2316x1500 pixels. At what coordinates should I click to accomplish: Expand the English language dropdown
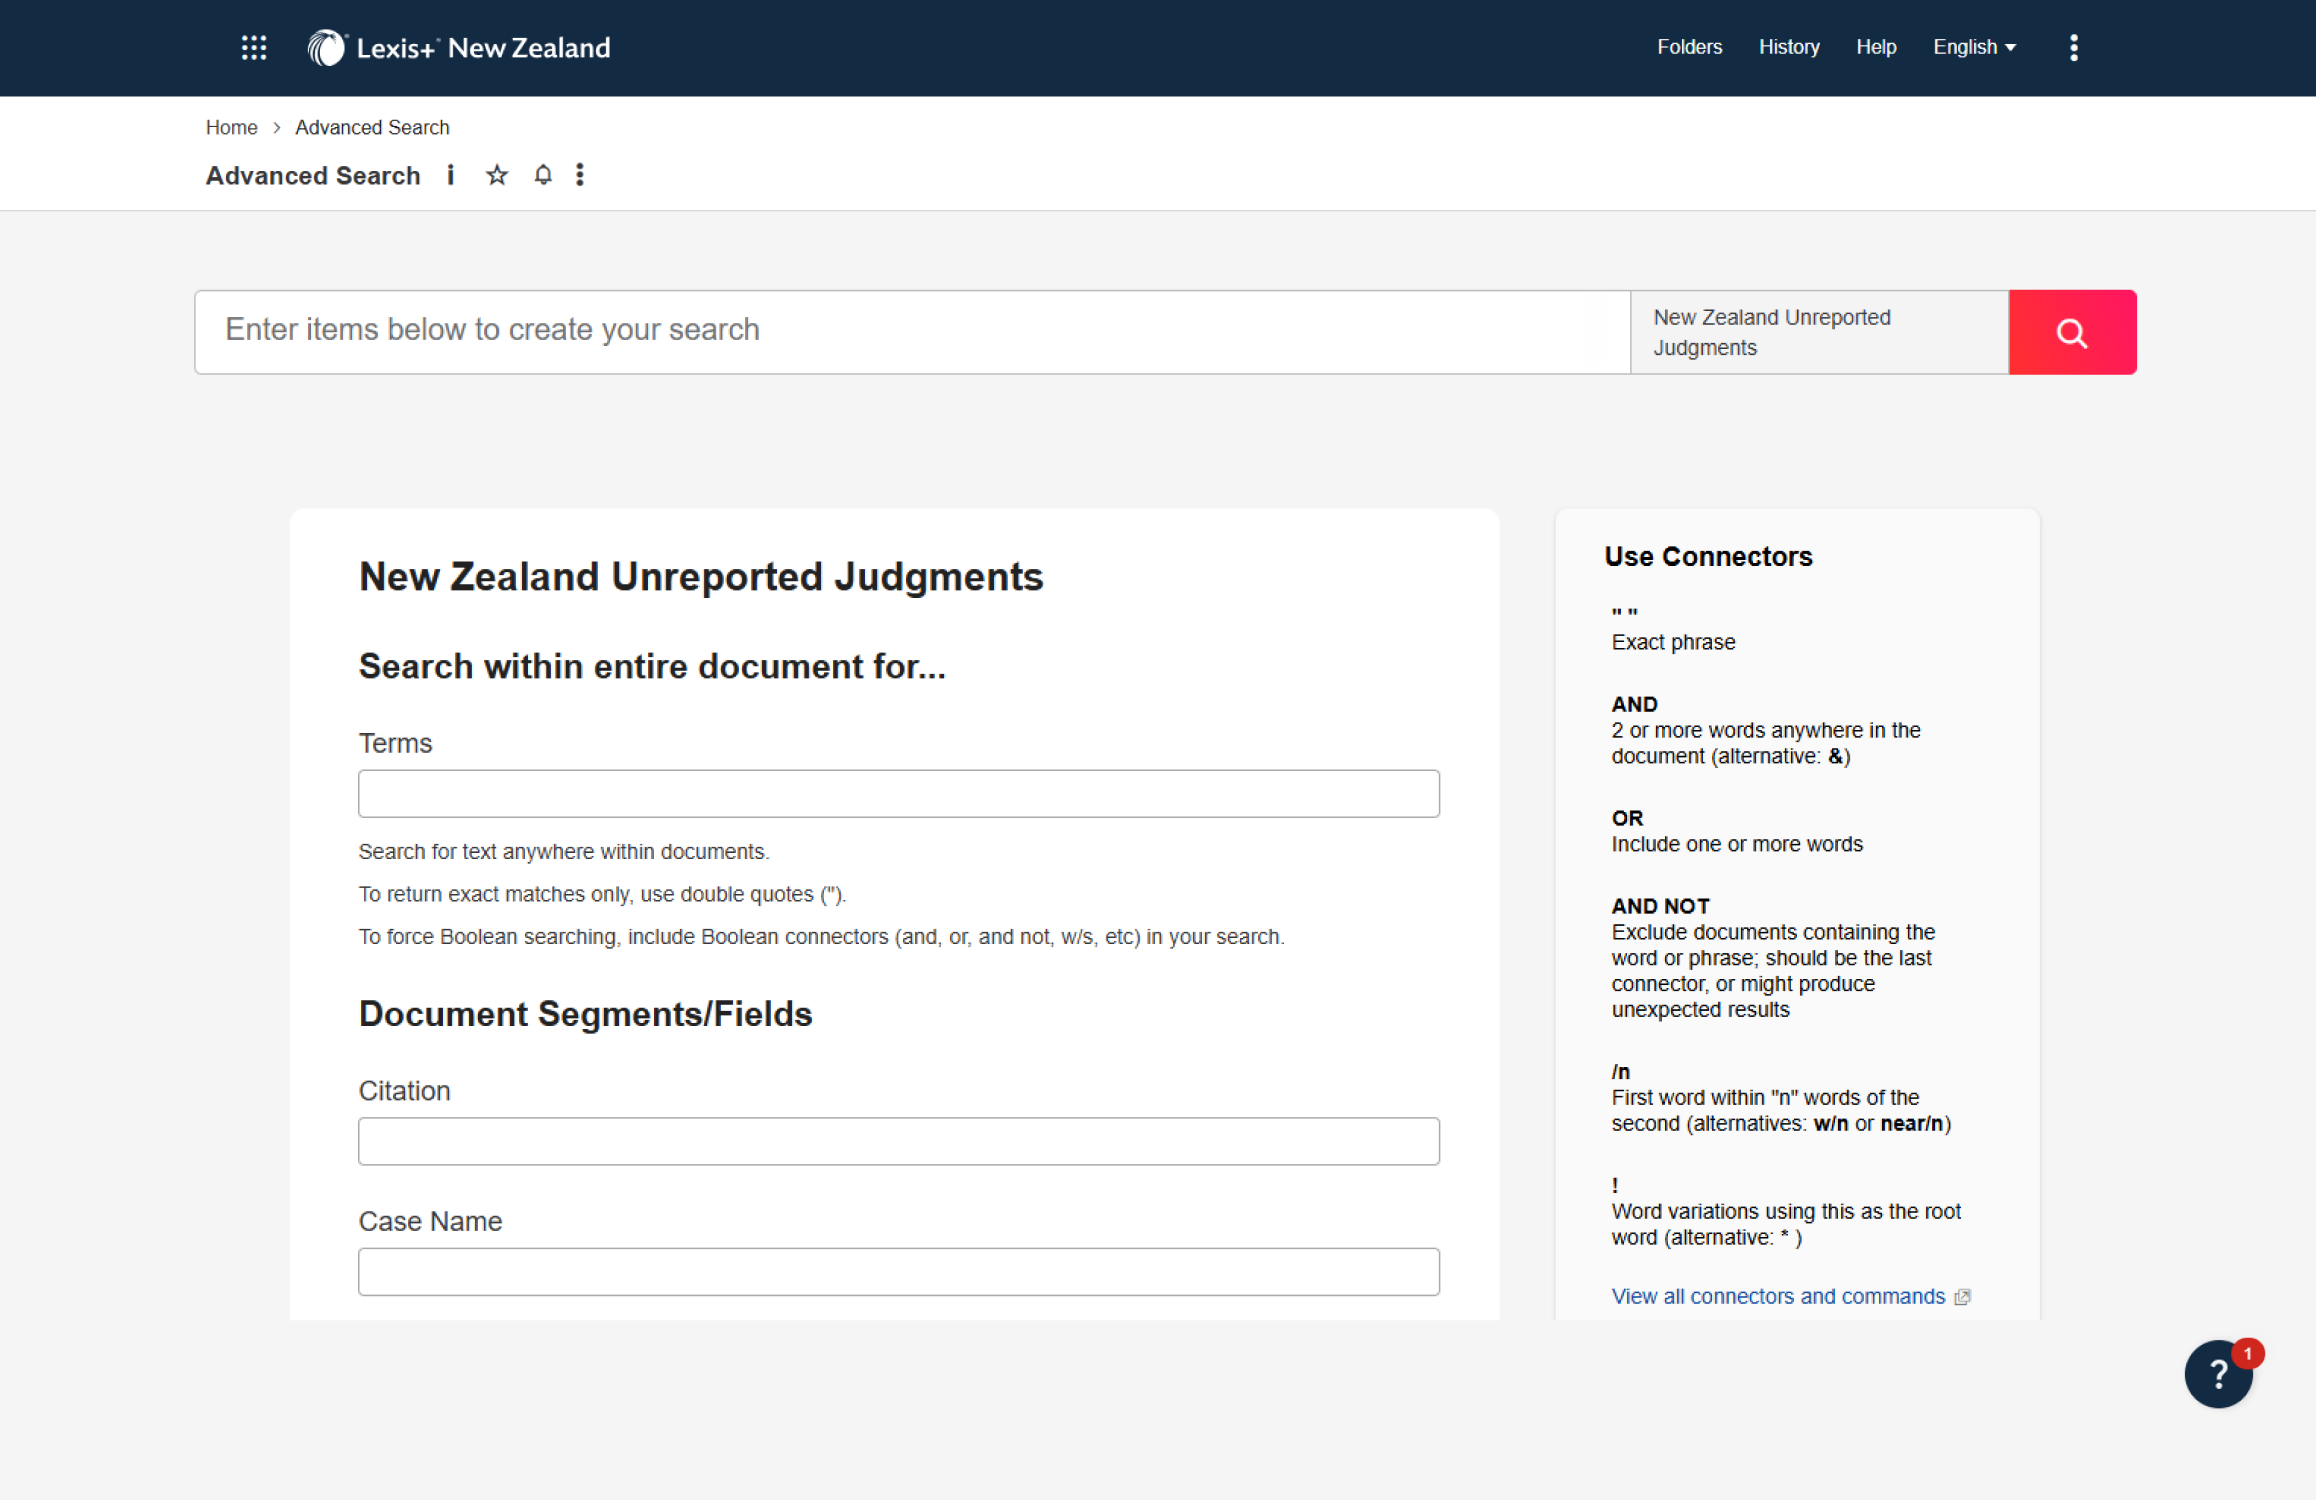click(1974, 47)
